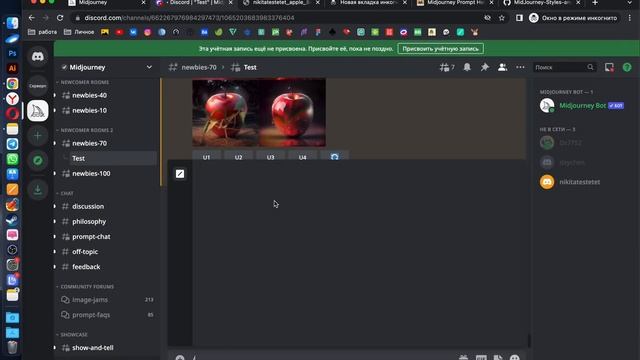
Task: Expand the newbies-100 channel arrow
Action: [x=55, y=173]
